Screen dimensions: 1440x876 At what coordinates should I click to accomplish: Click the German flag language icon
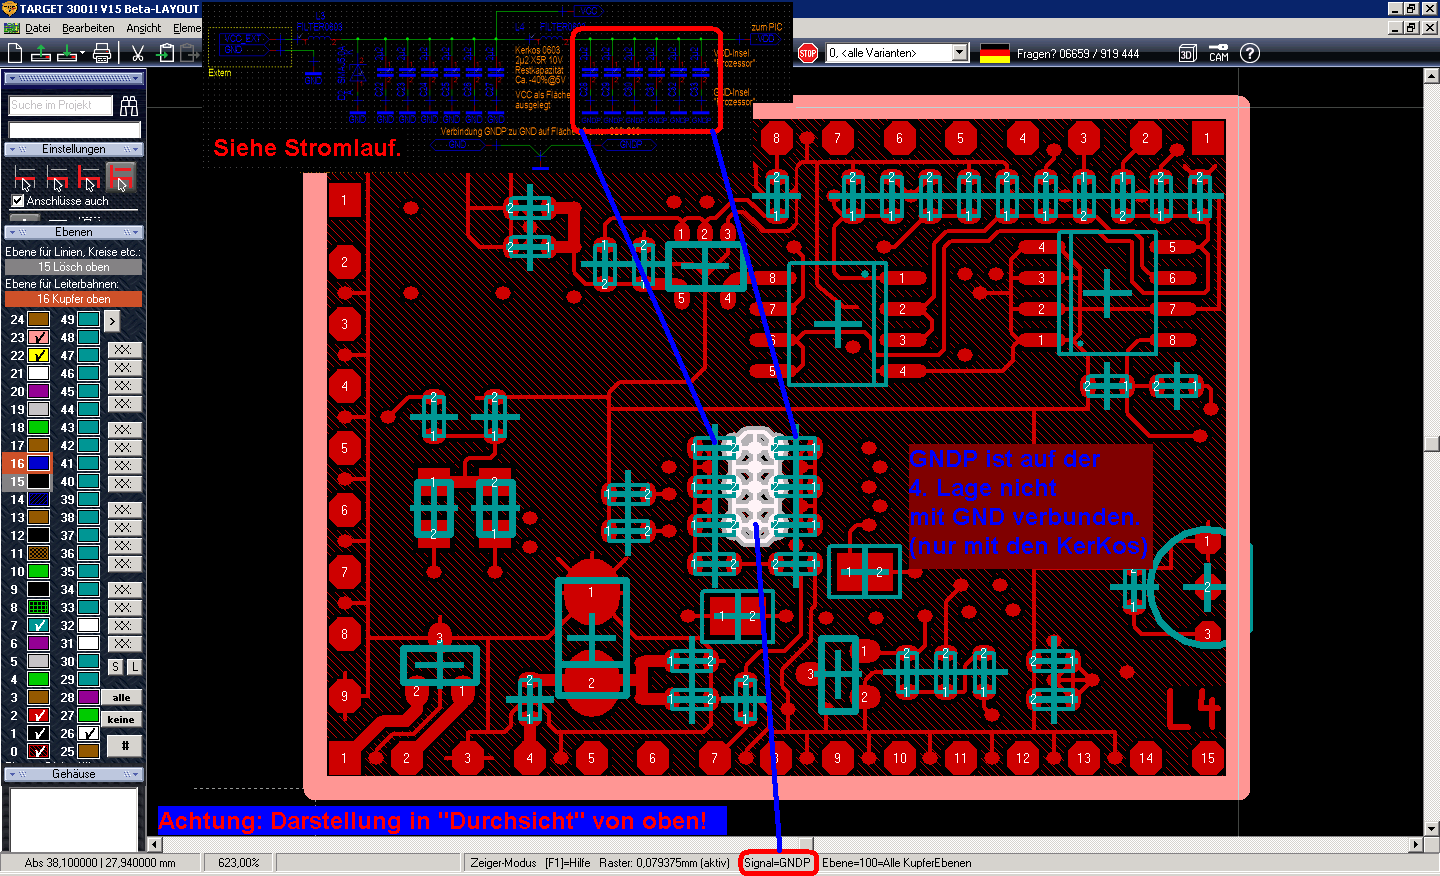pyautogui.click(x=995, y=53)
